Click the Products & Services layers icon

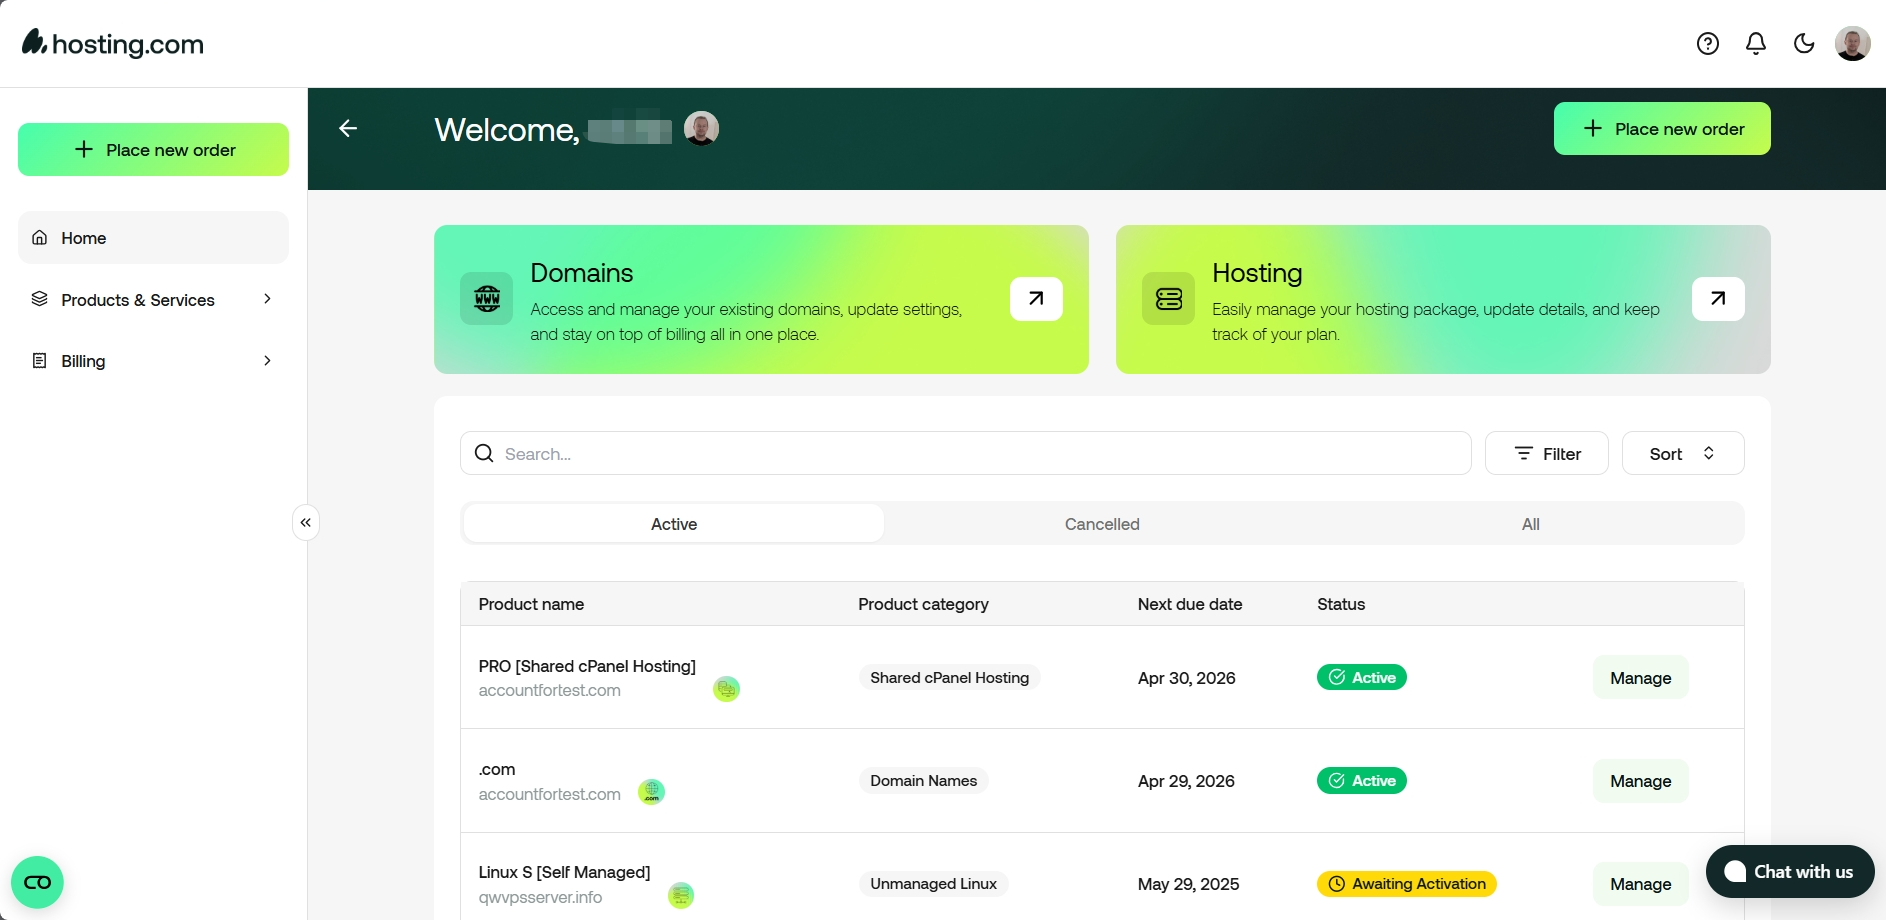(40, 299)
